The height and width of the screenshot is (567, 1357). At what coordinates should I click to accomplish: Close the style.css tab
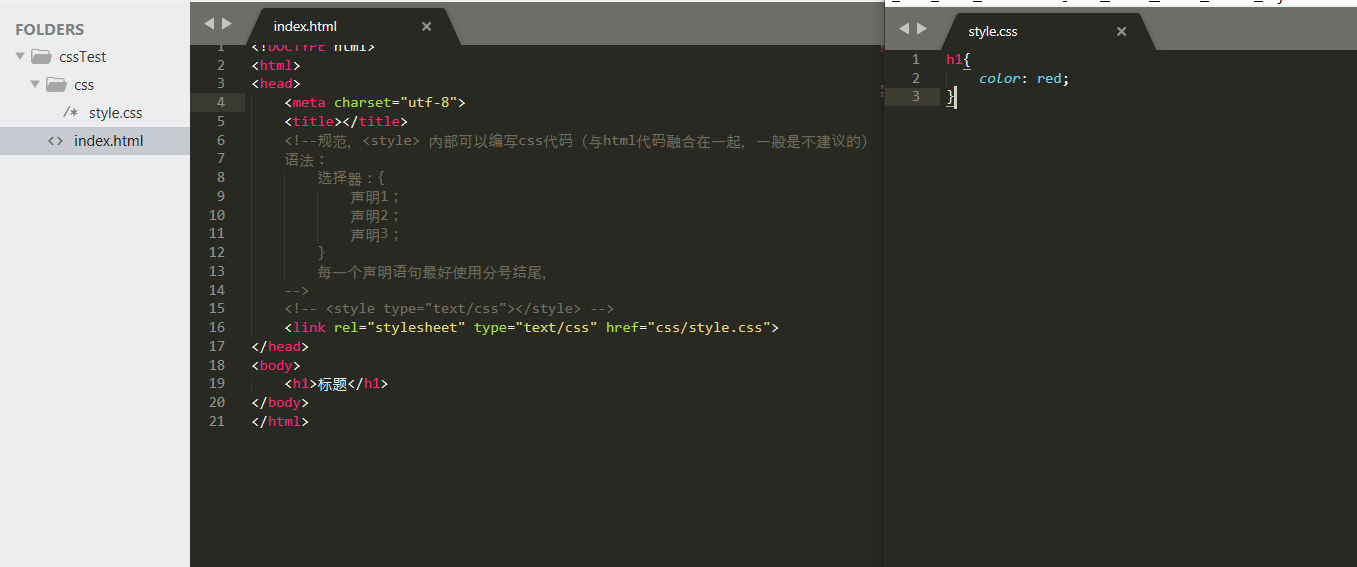click(1121, 32)
